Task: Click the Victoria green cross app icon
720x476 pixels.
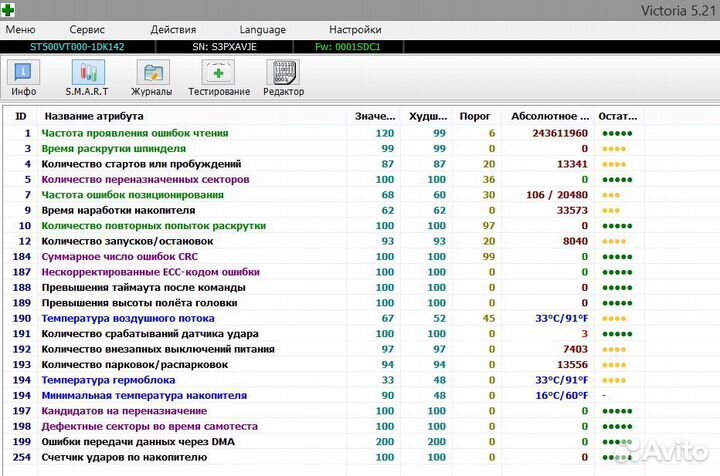Action: coord(10,9)
